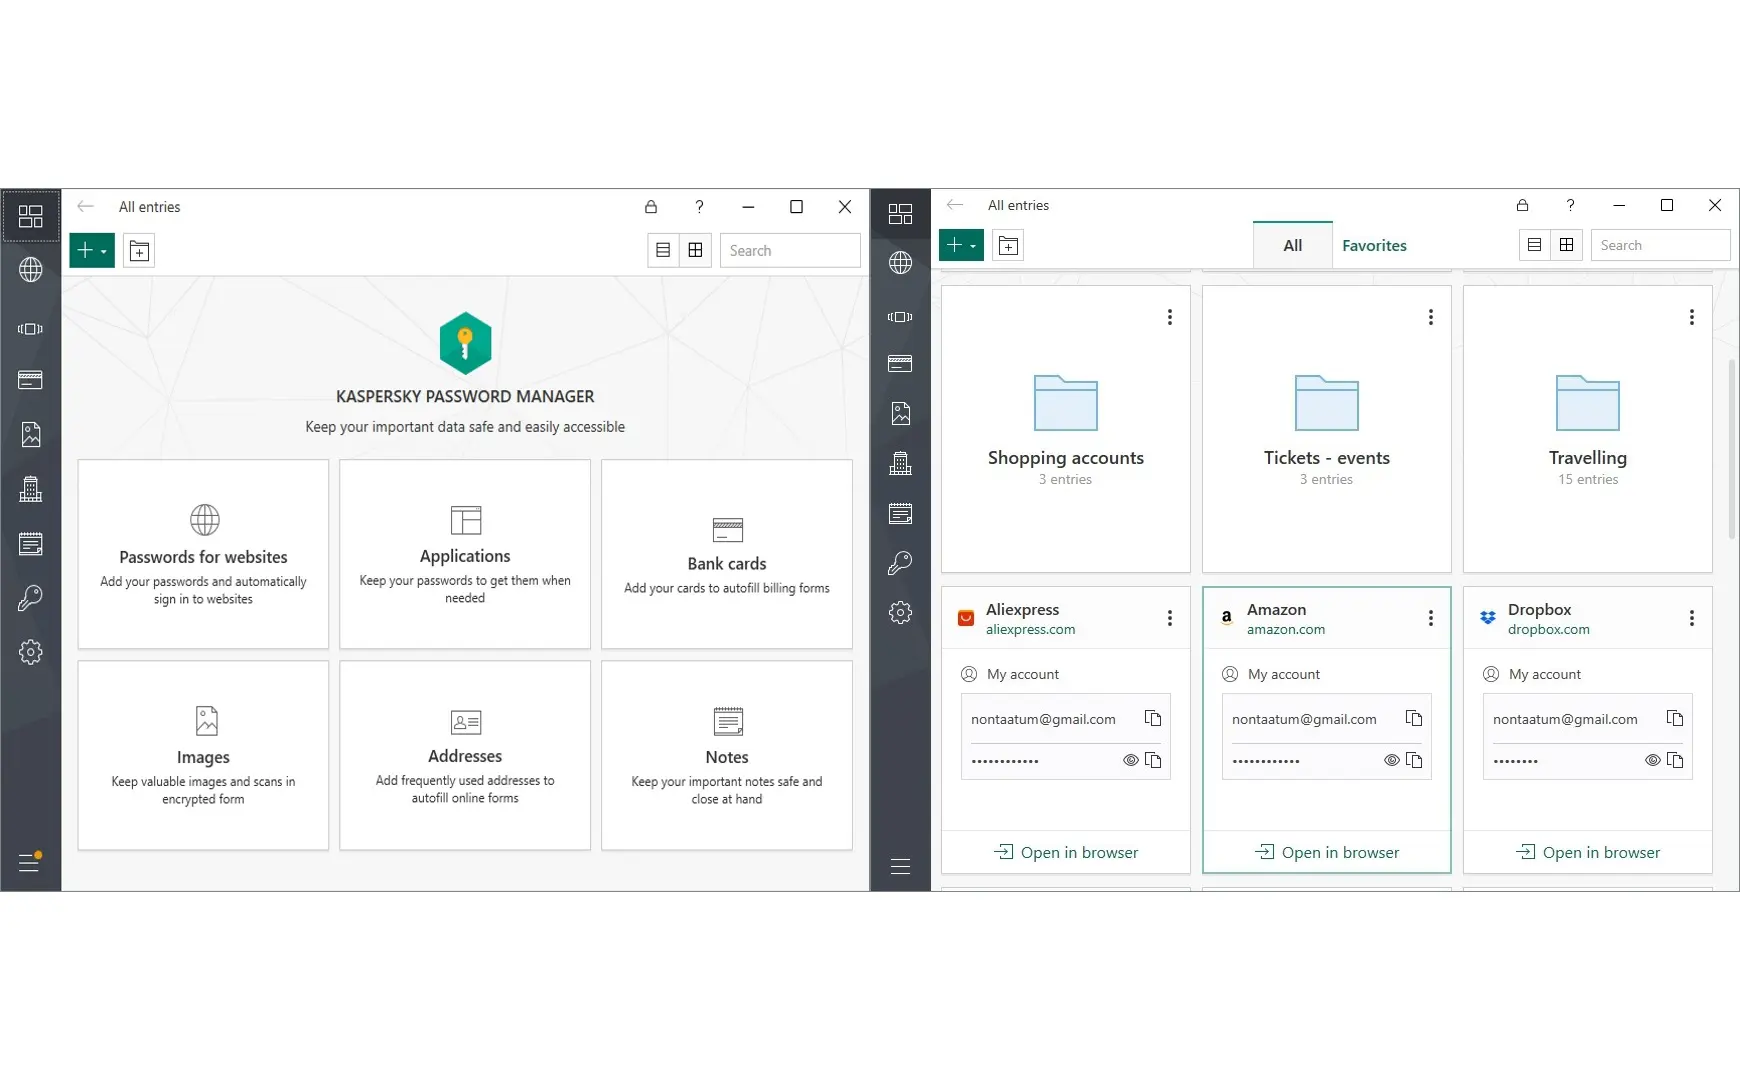Image resolution: width=1740 pixels, height=1080 pixels.
Task: Click add folder icon in right window toolbar
Action: click(1008, 246)
